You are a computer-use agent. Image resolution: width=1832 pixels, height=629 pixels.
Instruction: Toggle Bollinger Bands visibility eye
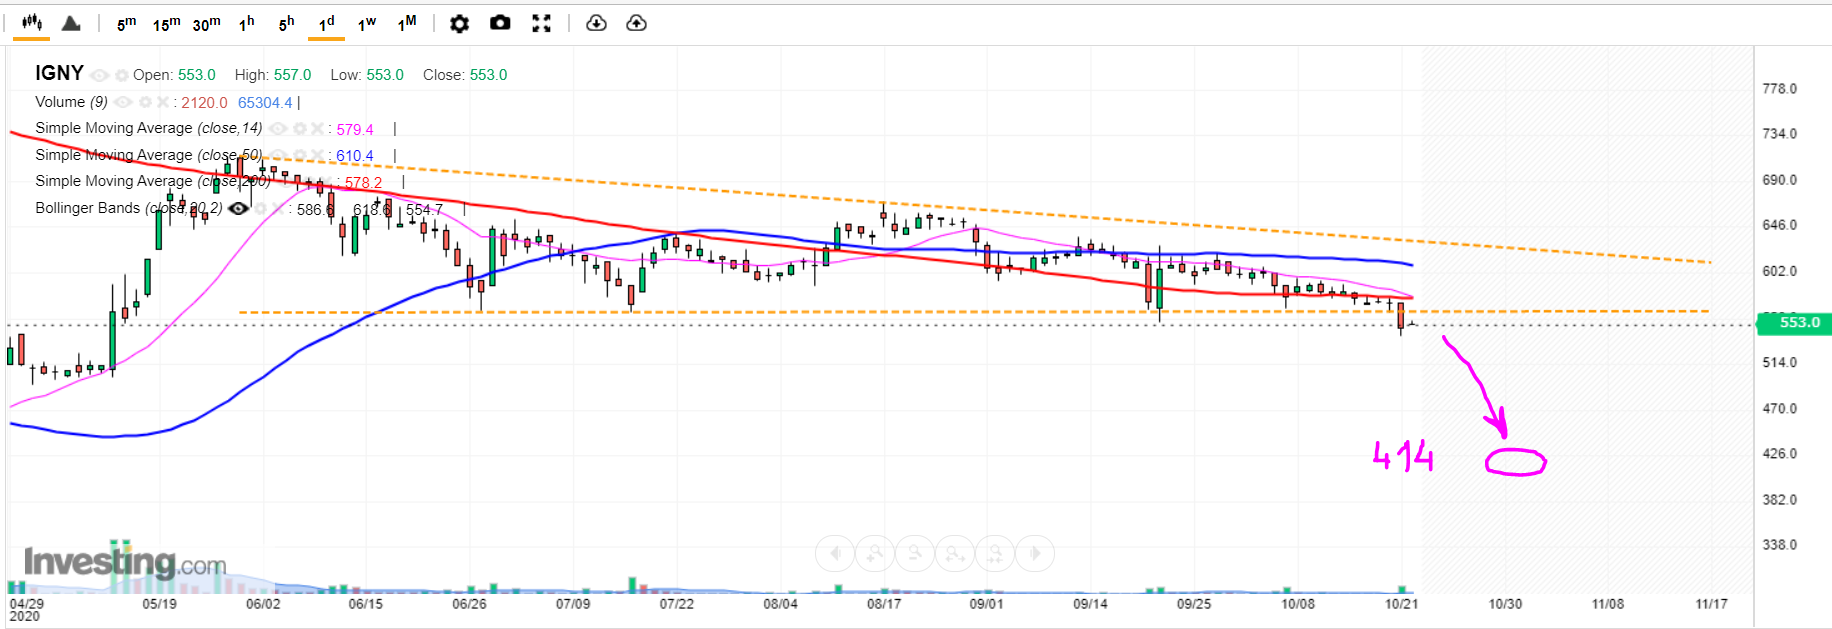(239, 208)
